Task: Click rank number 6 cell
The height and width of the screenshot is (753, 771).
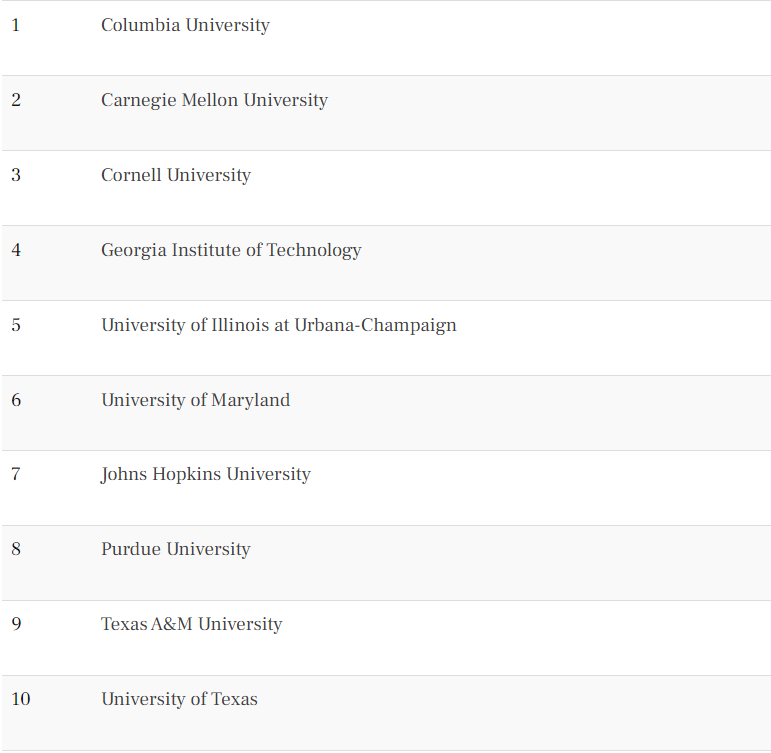Action: point(15,400)
